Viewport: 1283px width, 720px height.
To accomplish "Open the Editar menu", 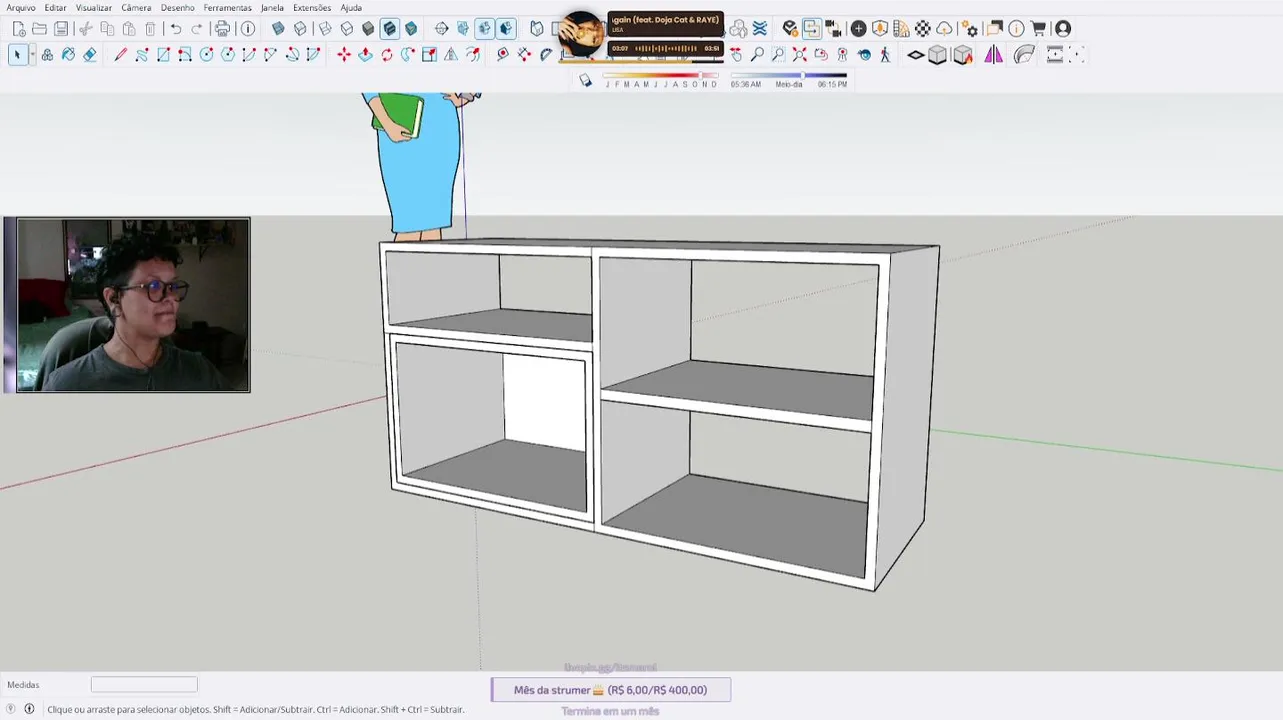I will click(56, 8).
